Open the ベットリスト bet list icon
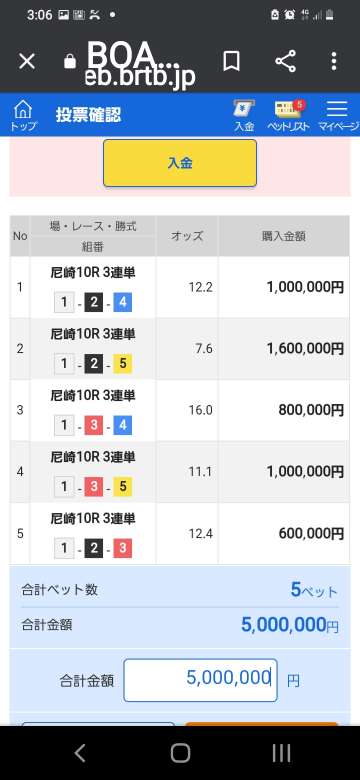Screen dimensions: 360x780 point(288,115)
